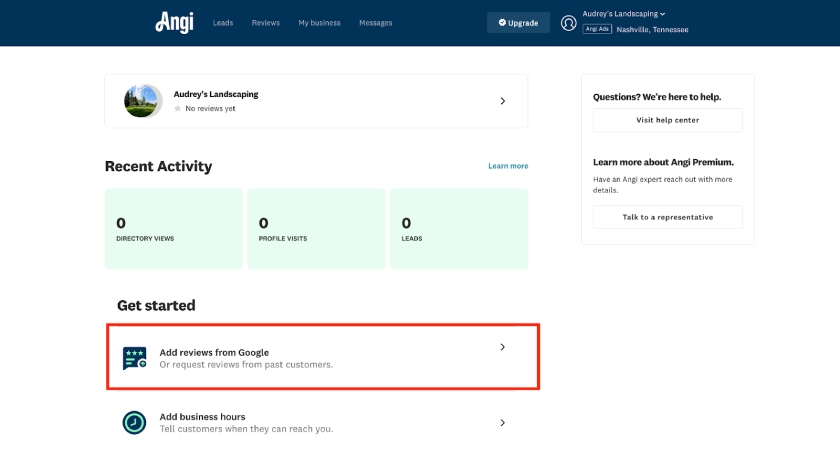Go to Reviews in the navigation
This screenshot has width=840, height=457.
266,23
